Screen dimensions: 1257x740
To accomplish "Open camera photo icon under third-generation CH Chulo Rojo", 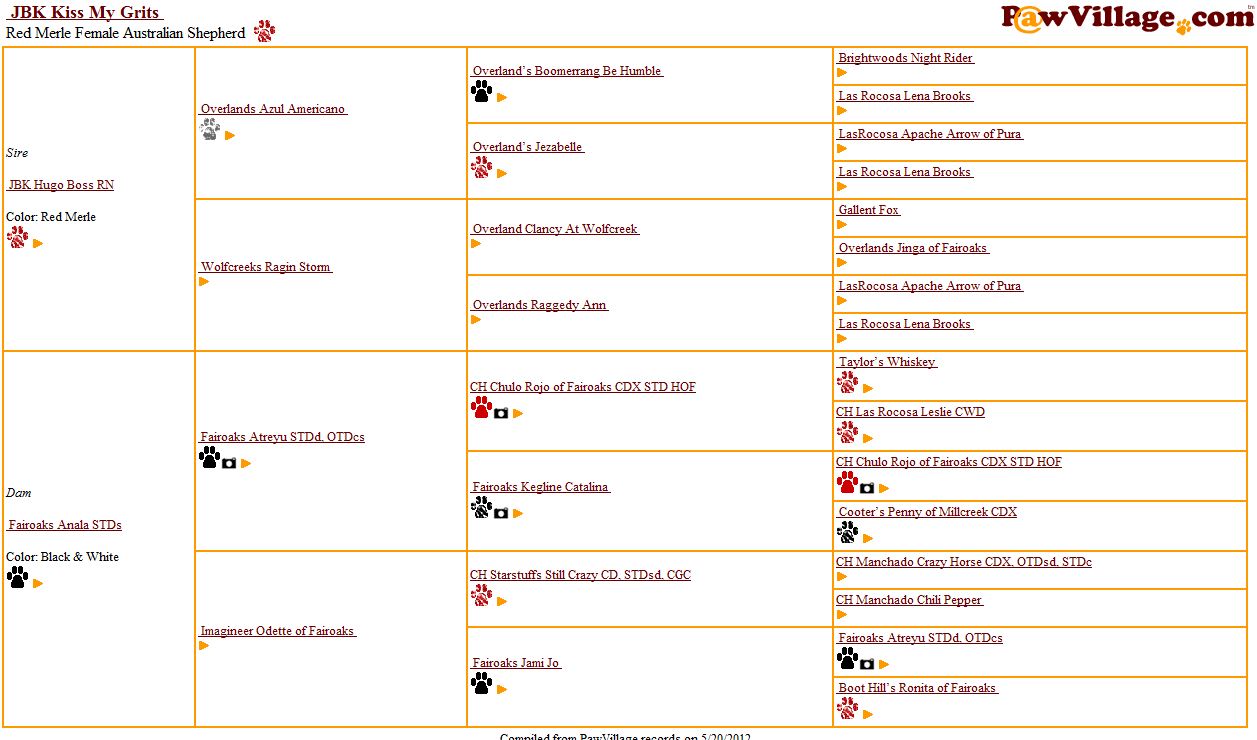I will pos(501,413).
